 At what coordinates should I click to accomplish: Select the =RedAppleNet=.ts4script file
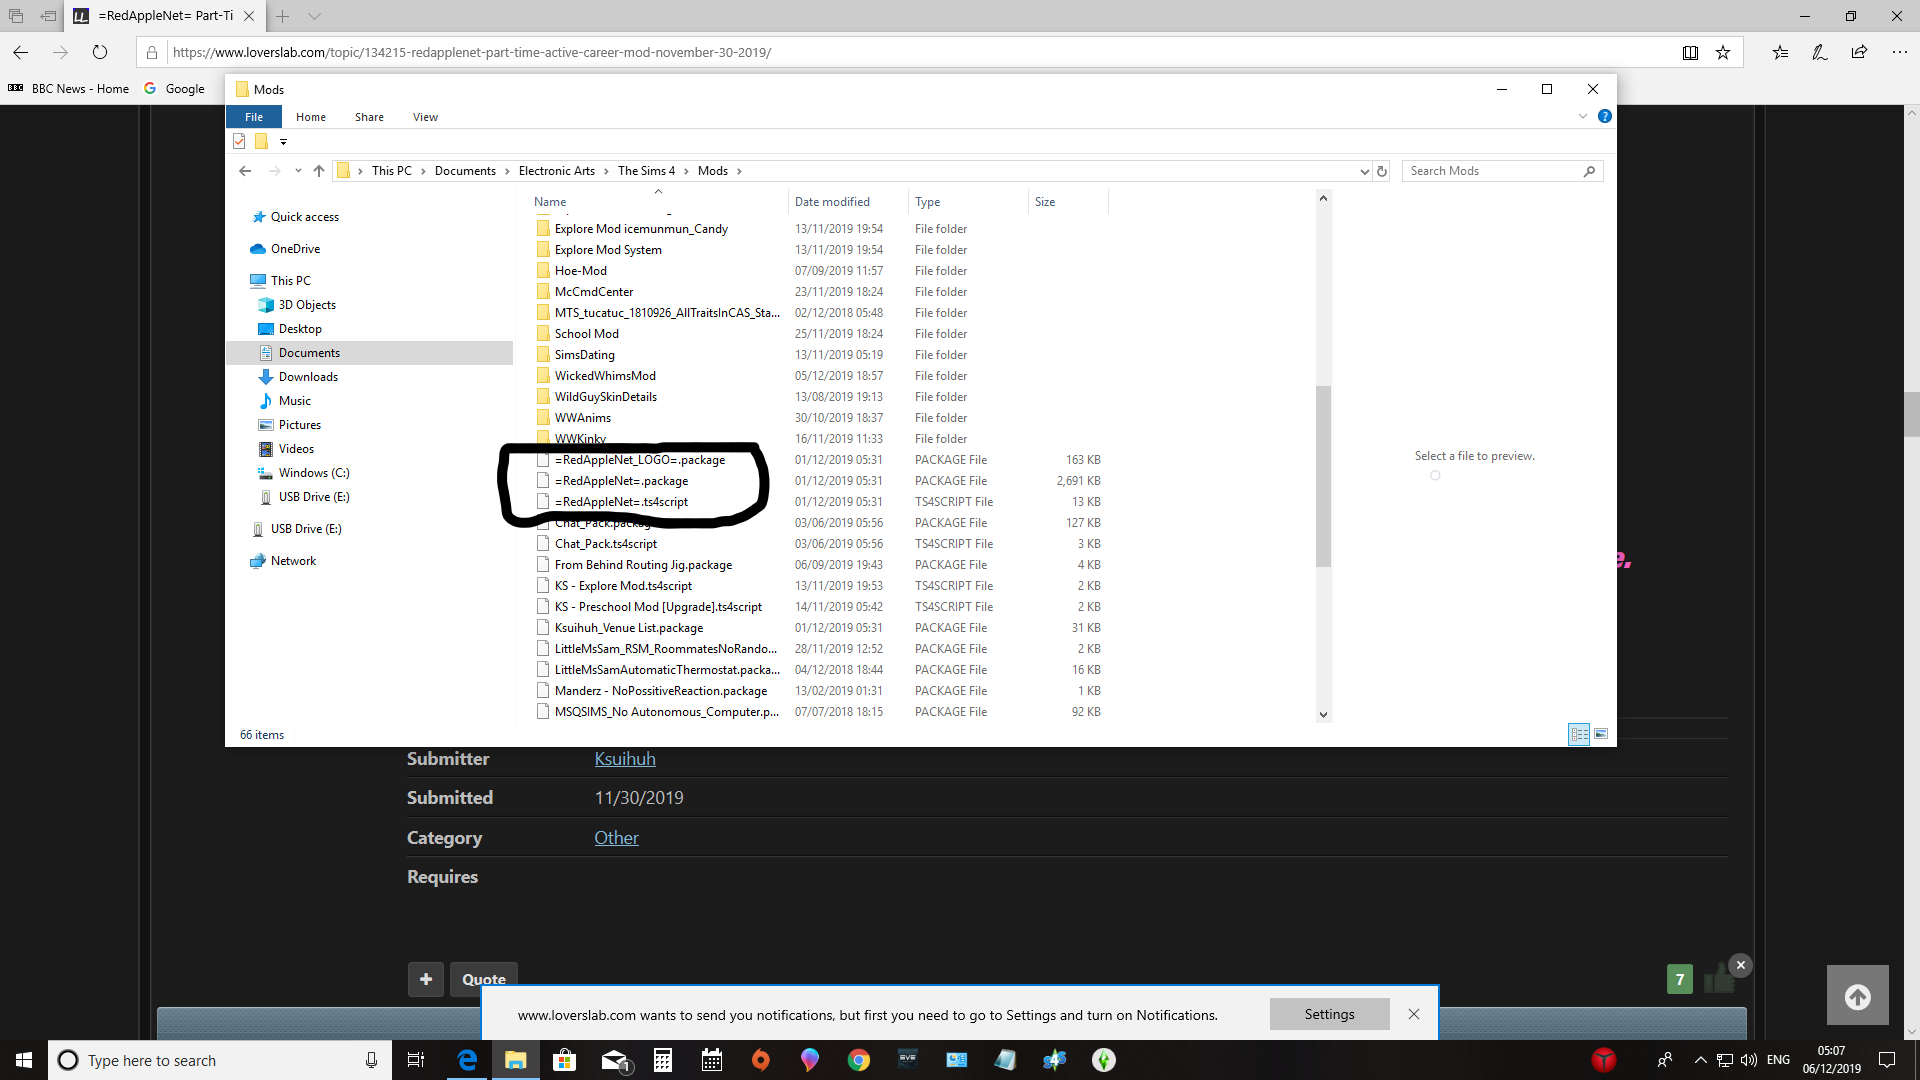click(x=621, y=502)
